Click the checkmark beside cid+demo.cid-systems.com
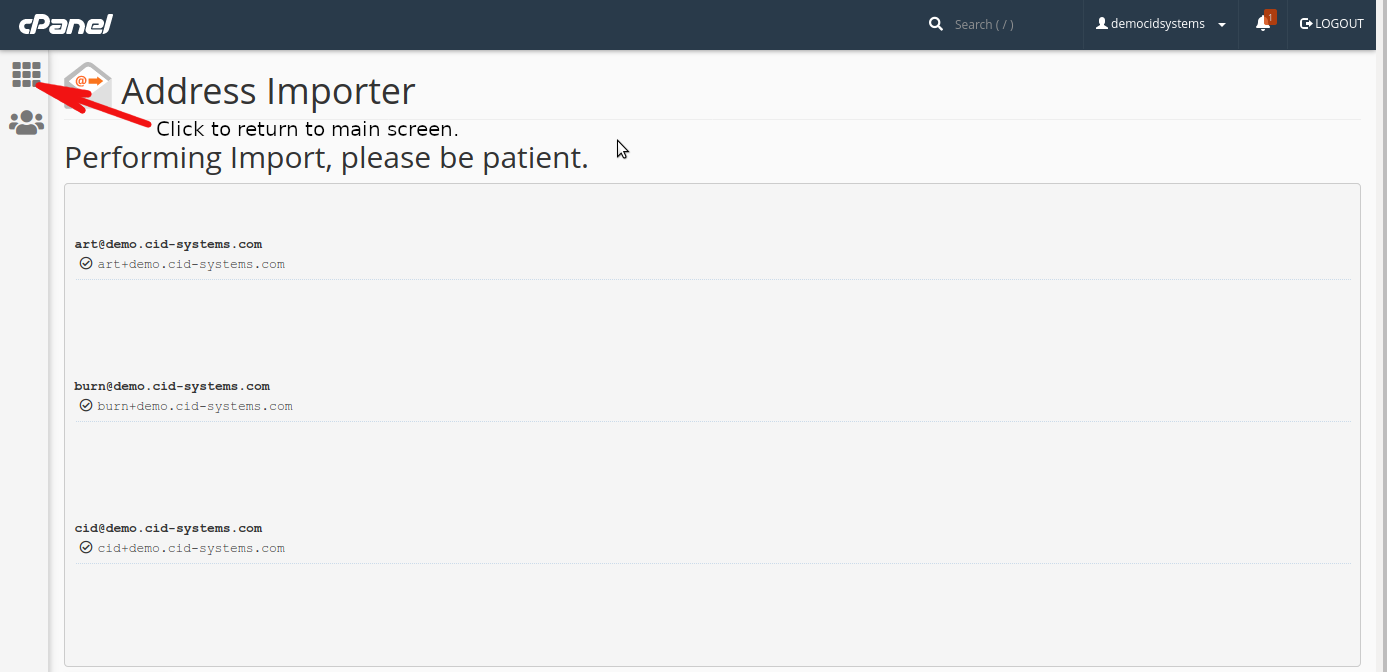Screen dimensions: 1387x672 pos(86,548)
